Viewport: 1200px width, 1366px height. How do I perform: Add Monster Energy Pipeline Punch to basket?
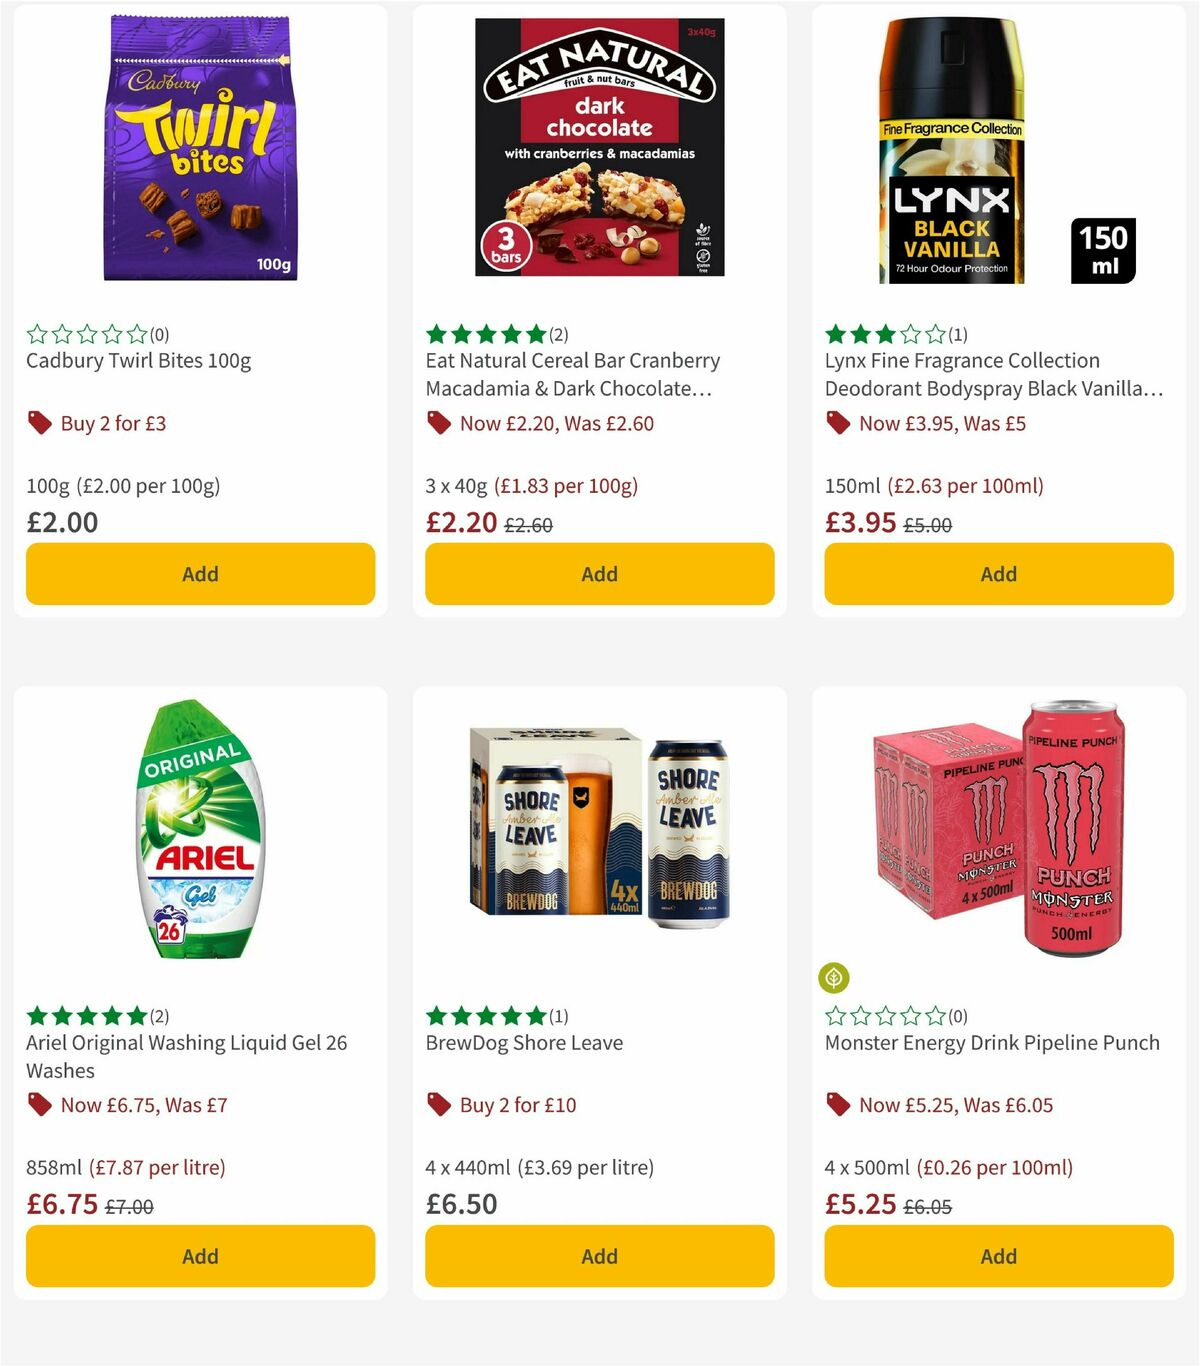coord(998,1256)
